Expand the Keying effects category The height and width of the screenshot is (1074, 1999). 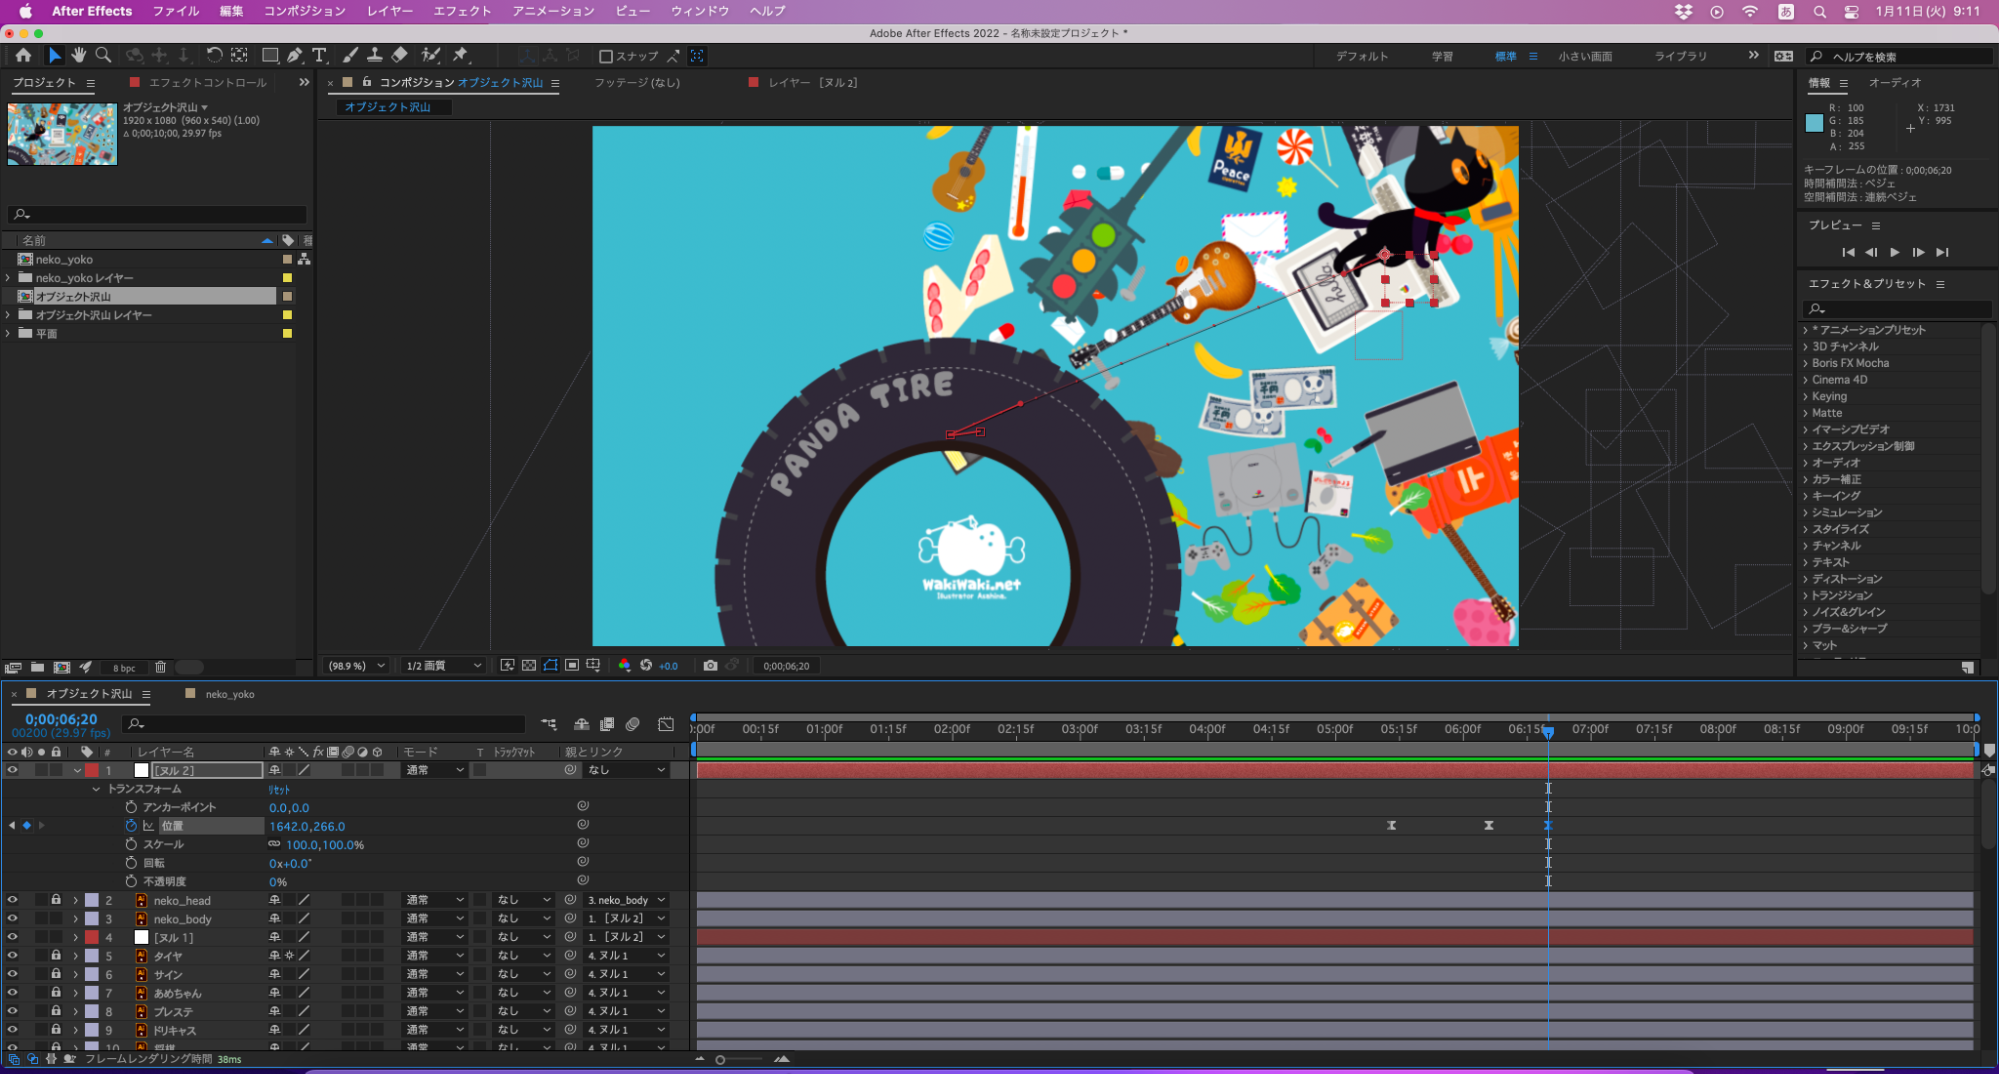pos(1806,396)
